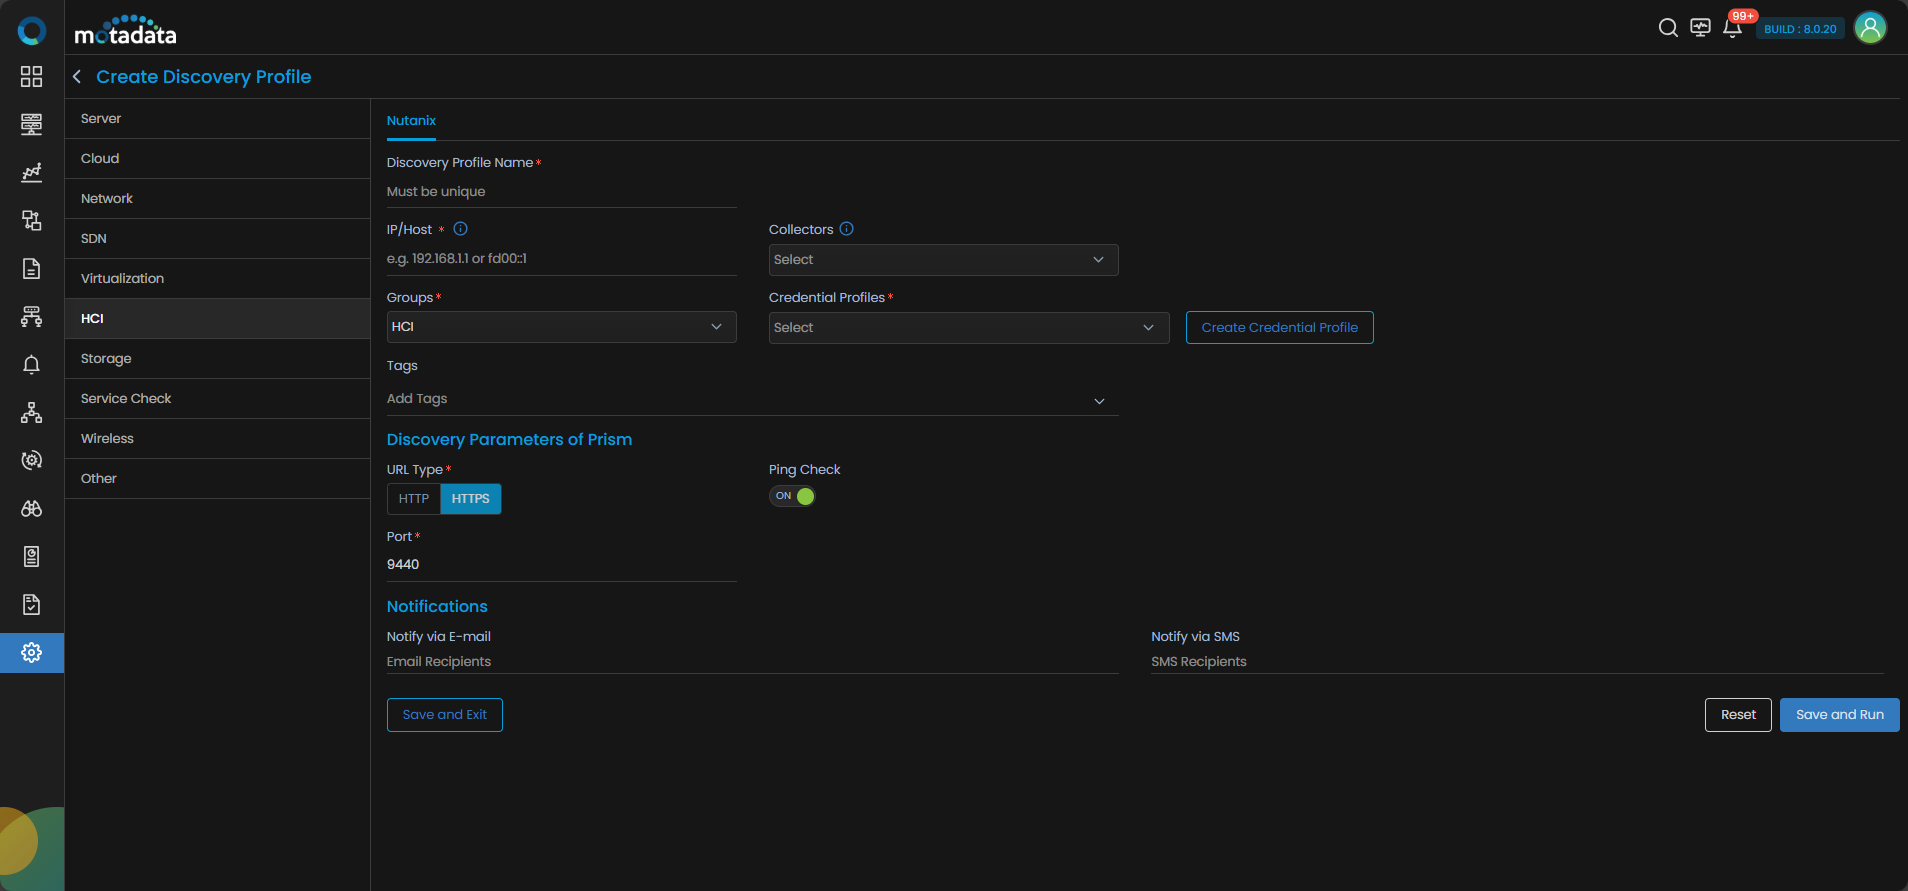Open the gear-cycle automation icon in sidebar
The height and width of the screenshot is (891, 1908).
pos(31,460)
